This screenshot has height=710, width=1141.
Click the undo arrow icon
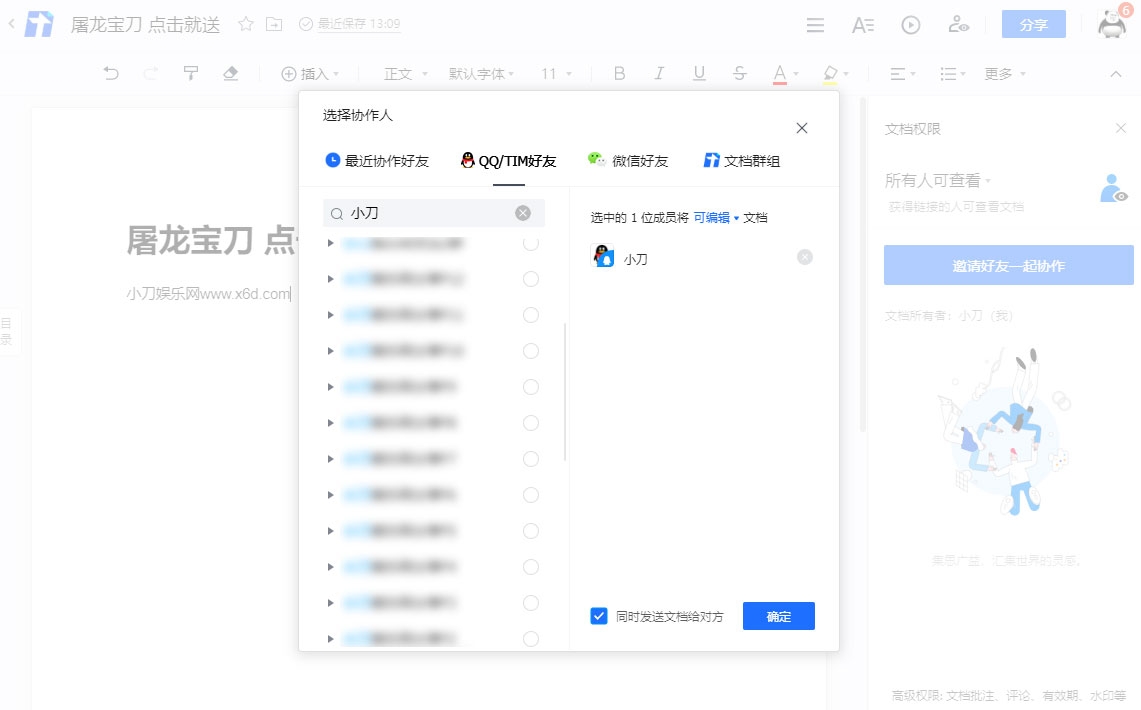pos(111,73)
